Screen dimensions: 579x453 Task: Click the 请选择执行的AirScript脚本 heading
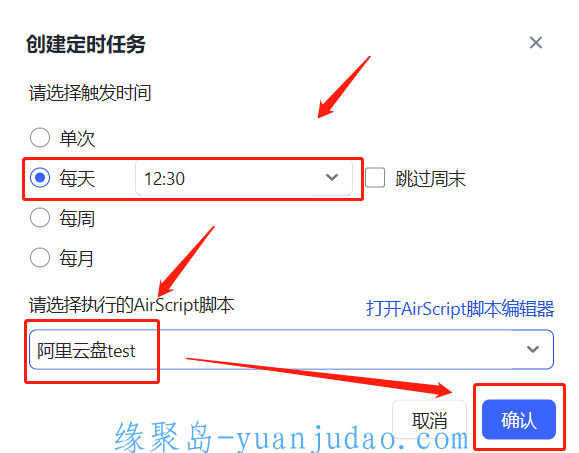pyautogui.click(x=131, y=306)
